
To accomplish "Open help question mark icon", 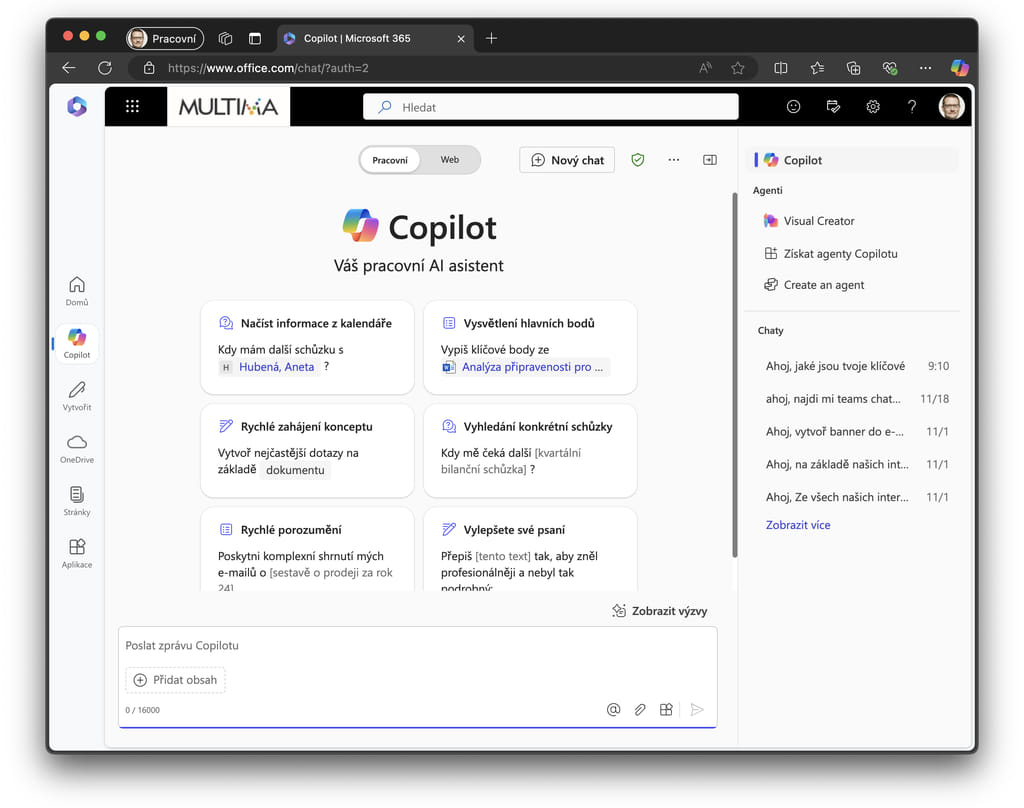I will click(x=912, y=106).
